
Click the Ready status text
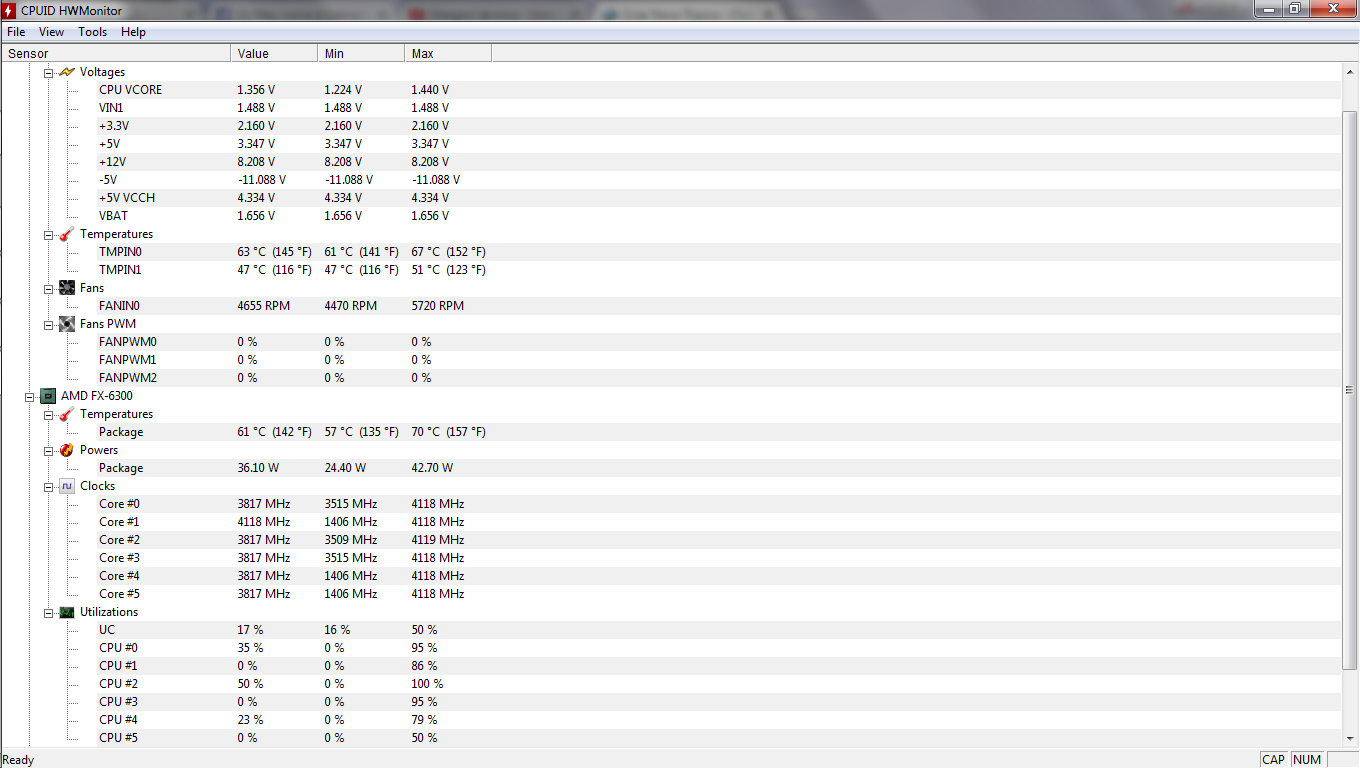[19, 760]
